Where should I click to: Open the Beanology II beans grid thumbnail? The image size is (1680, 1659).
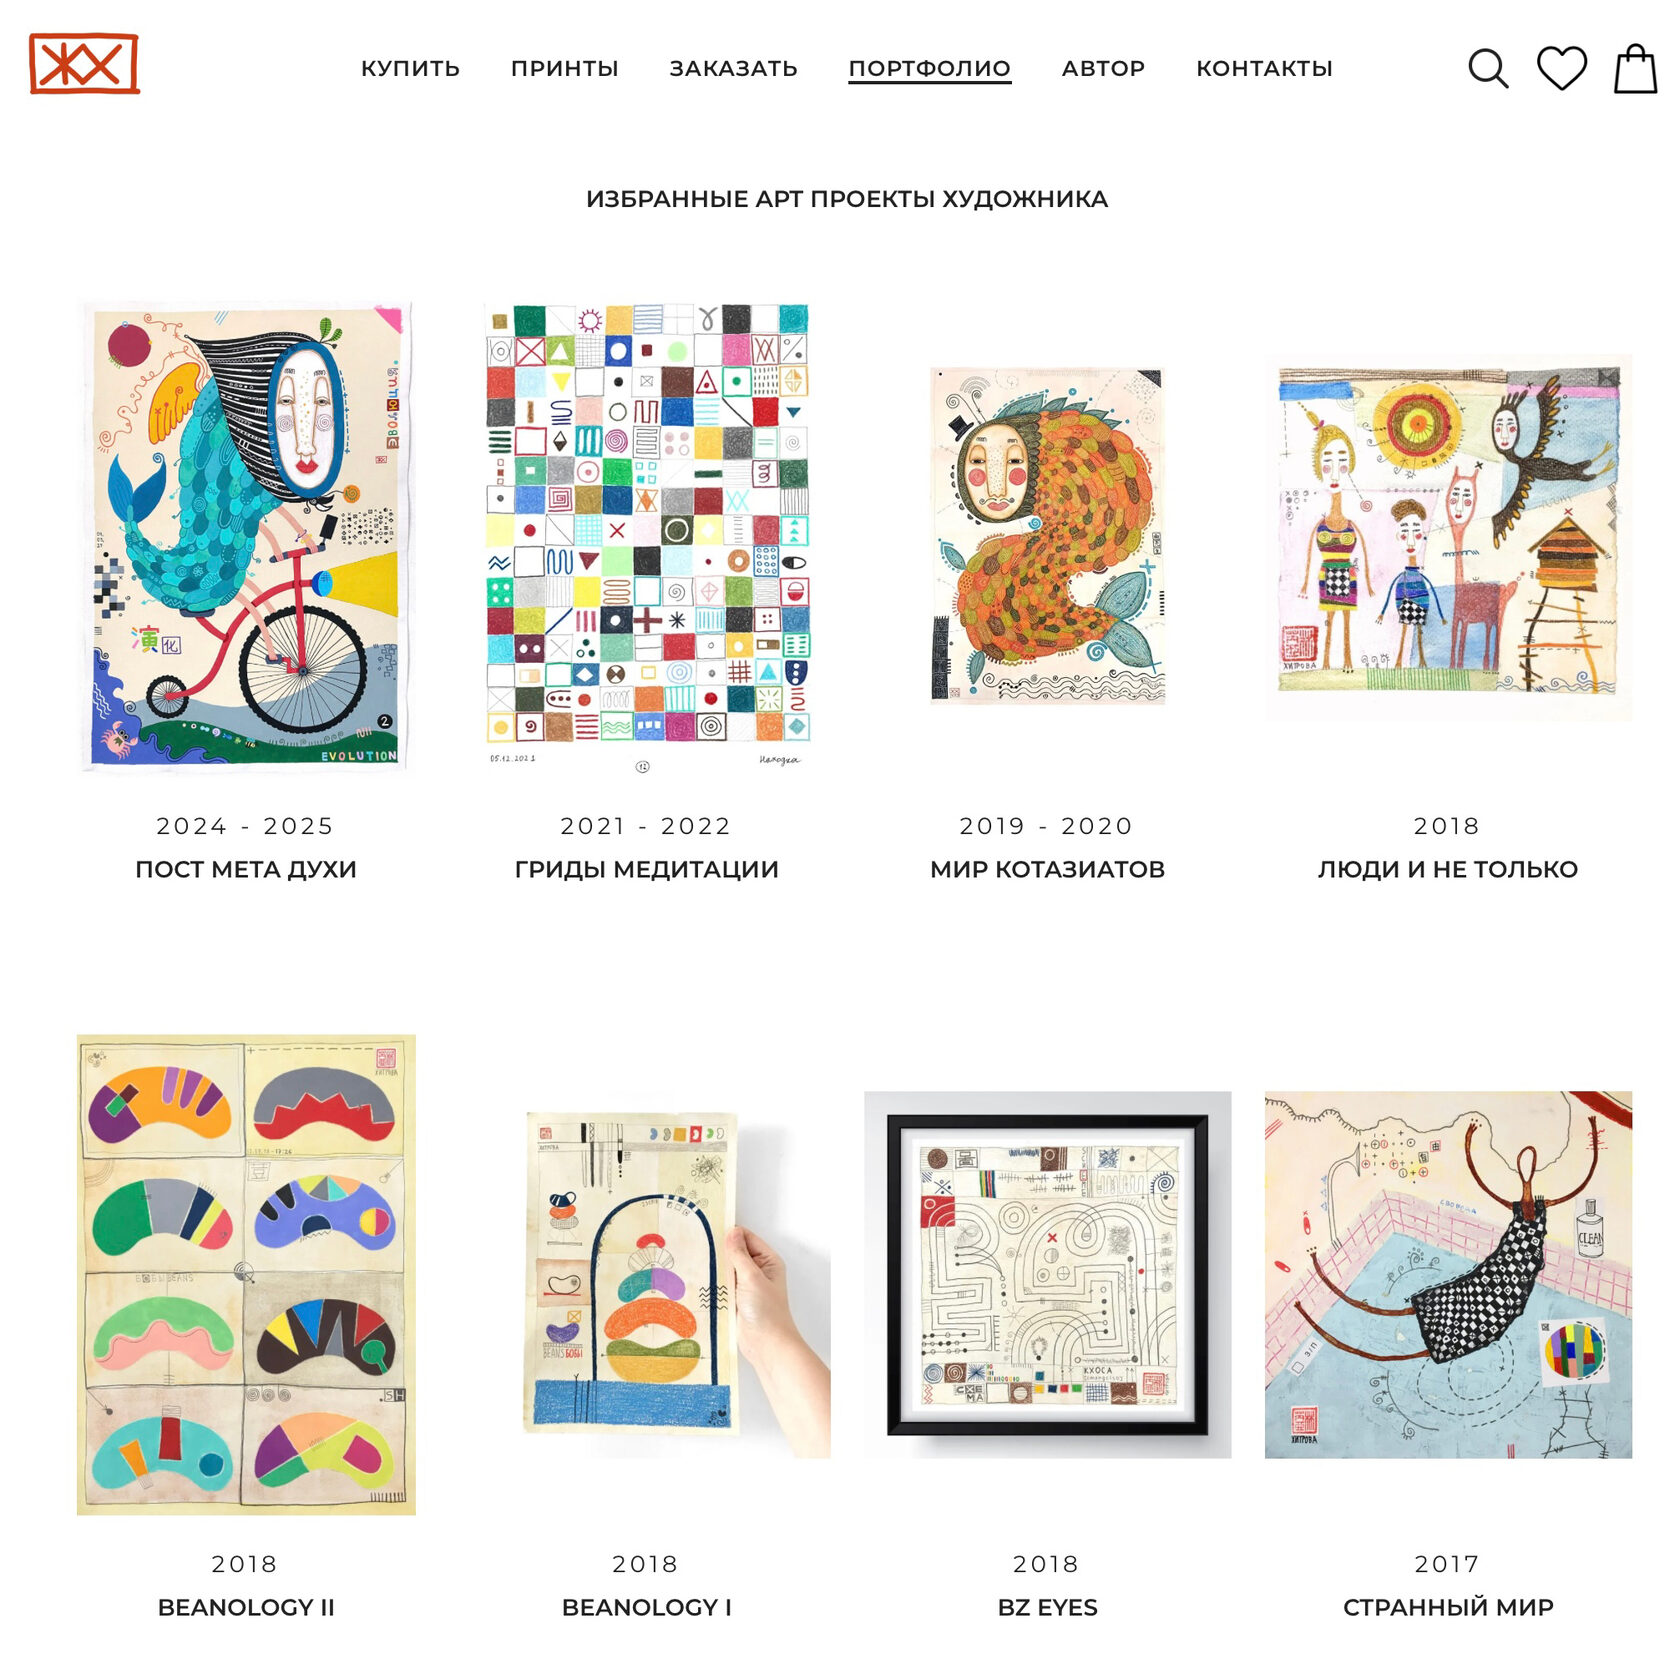246,1274
